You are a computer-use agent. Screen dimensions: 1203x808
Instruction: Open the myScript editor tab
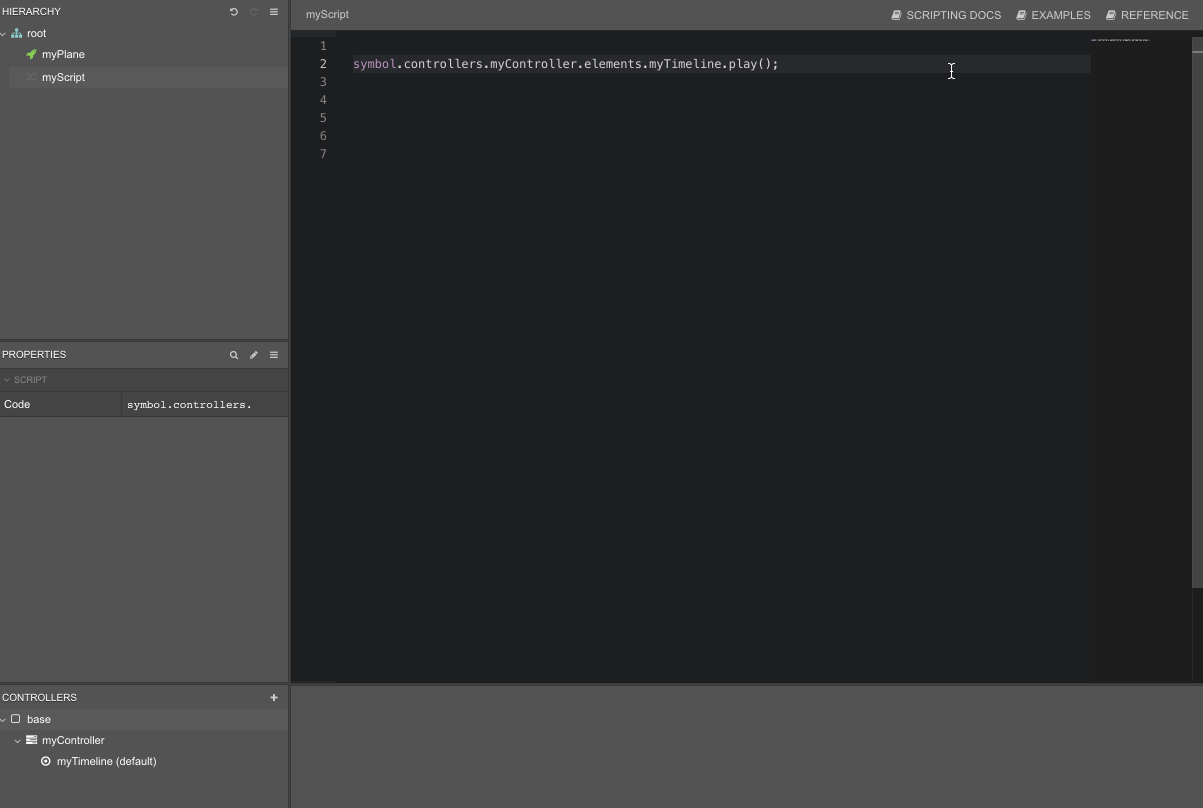328,15
